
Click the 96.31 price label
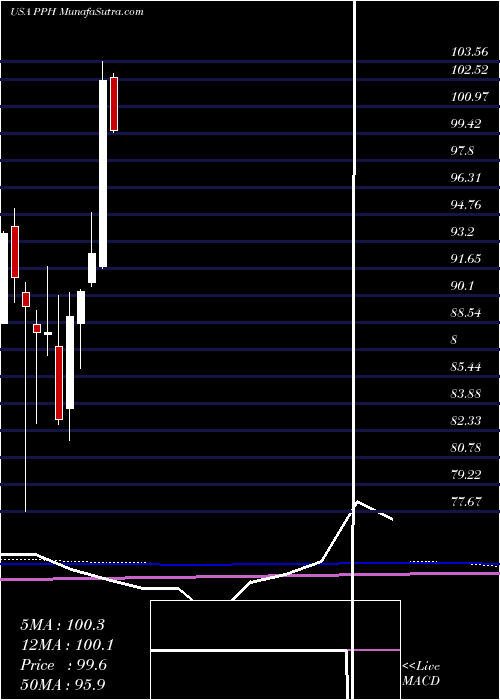click(466, 178)
